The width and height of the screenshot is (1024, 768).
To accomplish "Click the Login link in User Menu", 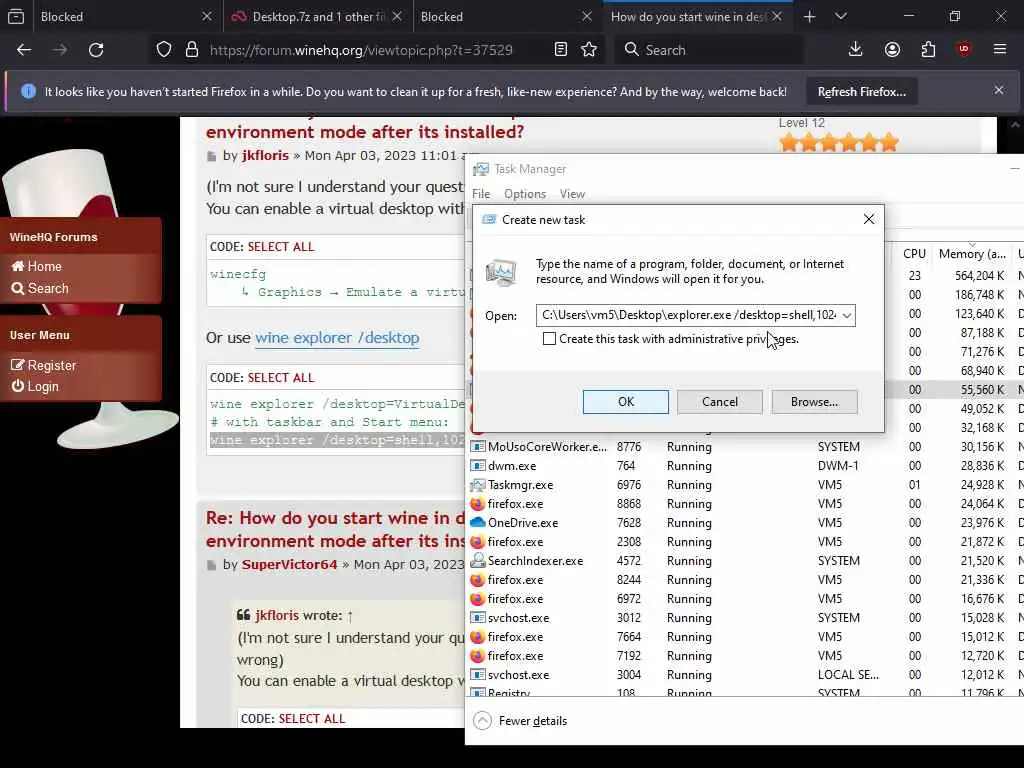I will [x=35, y=386].
